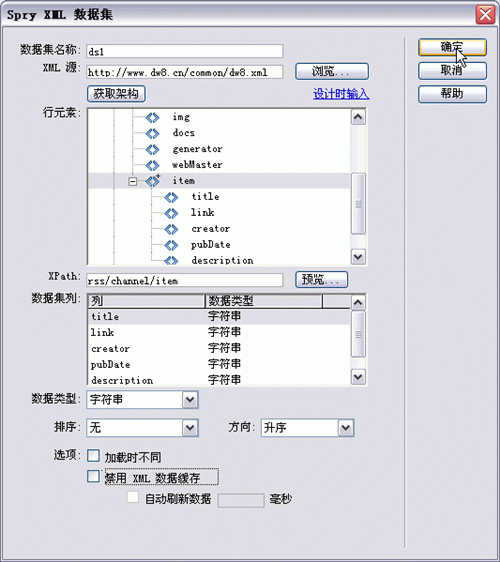Click the creator child node icon

tap(171, 229)
